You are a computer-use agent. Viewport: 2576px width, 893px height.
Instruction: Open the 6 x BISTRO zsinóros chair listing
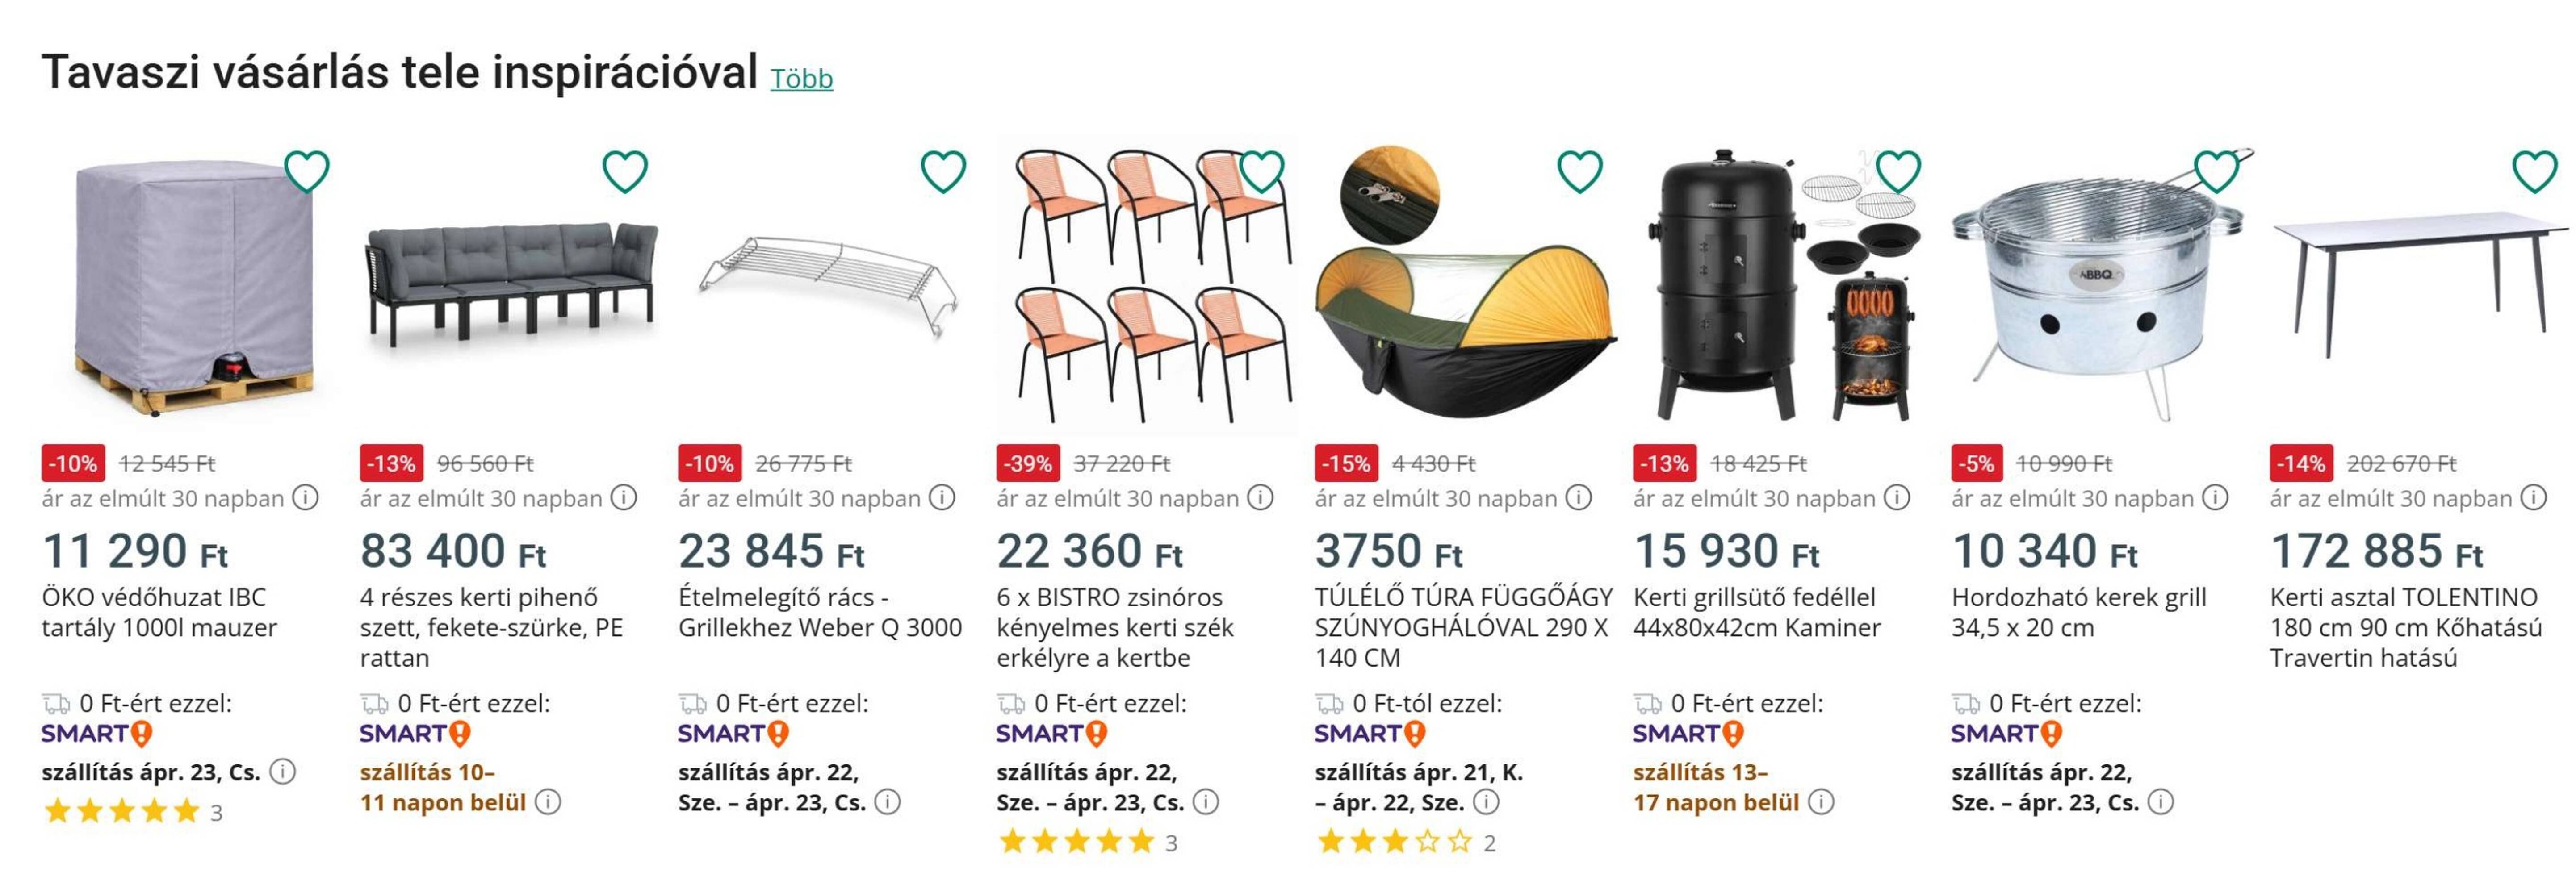[x=1114, y=627]
